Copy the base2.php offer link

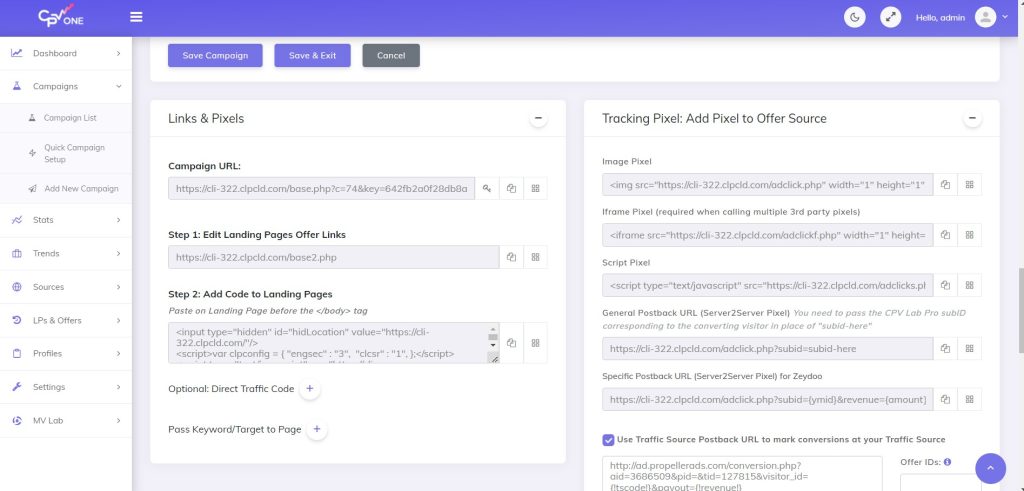tap(511, 257)
